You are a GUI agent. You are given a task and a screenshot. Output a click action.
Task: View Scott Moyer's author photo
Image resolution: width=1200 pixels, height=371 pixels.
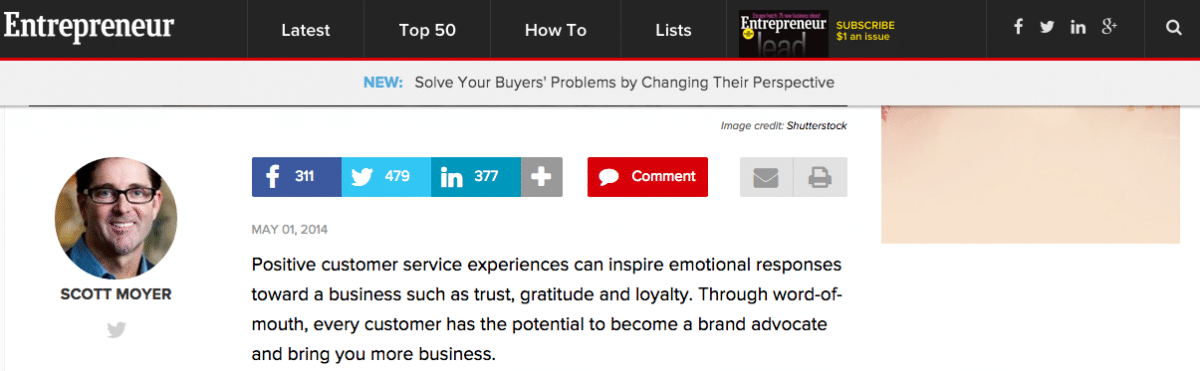click(x=116, y=217)
